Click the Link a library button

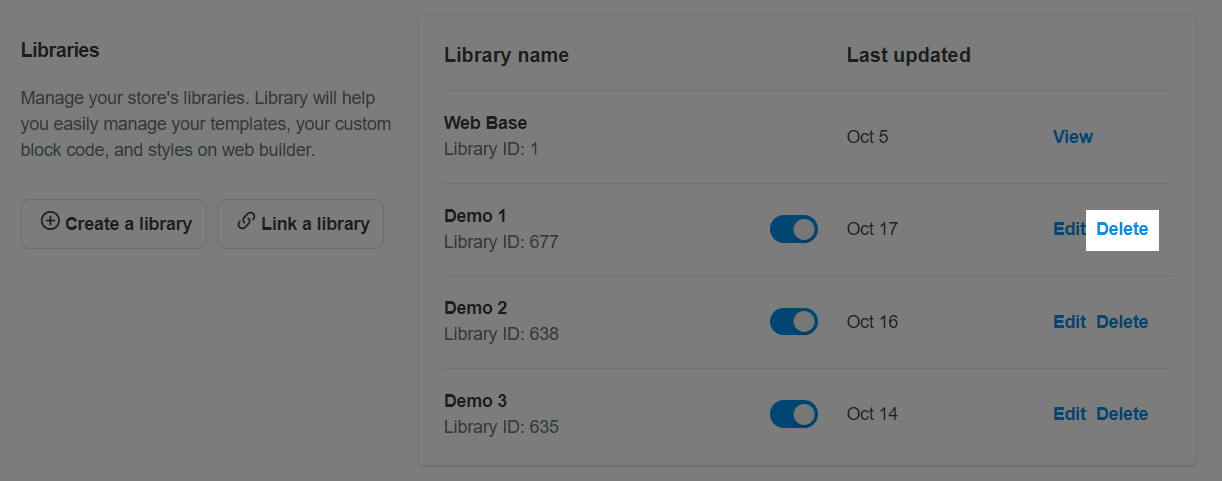300,224
